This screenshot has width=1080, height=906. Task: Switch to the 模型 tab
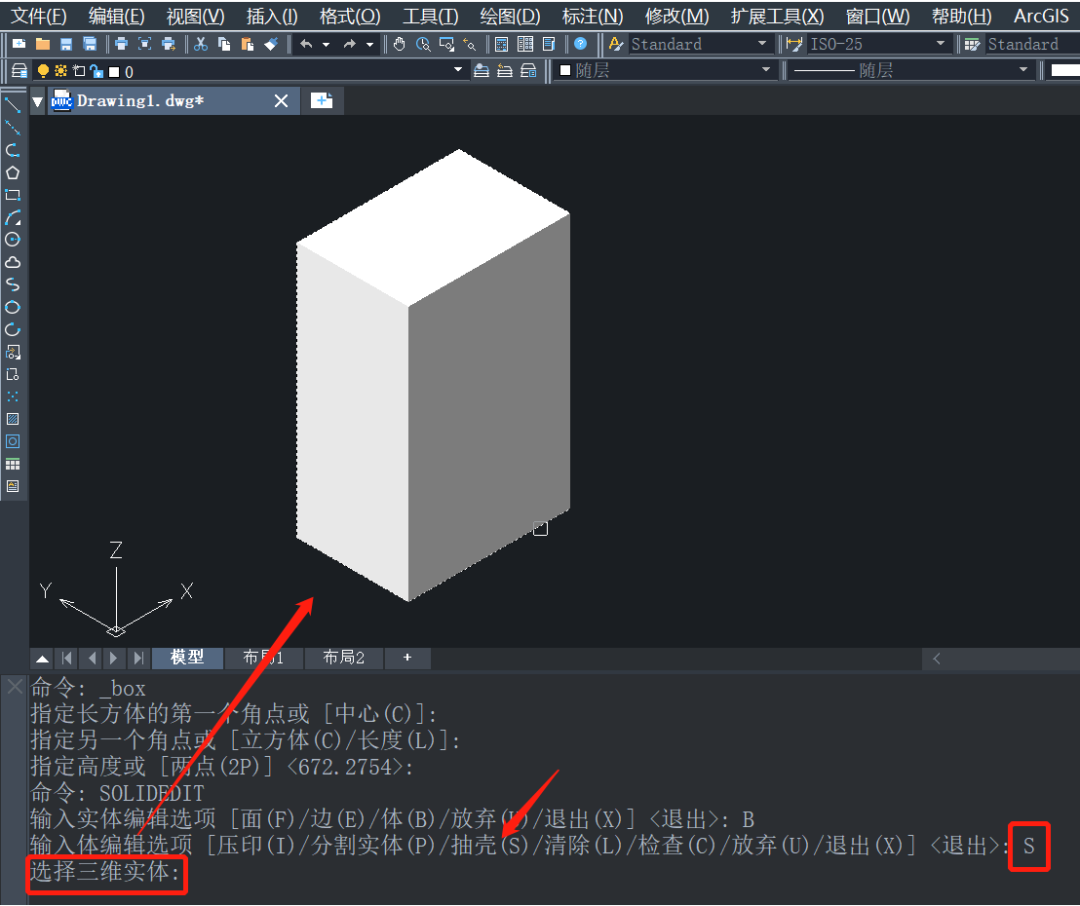187,658
